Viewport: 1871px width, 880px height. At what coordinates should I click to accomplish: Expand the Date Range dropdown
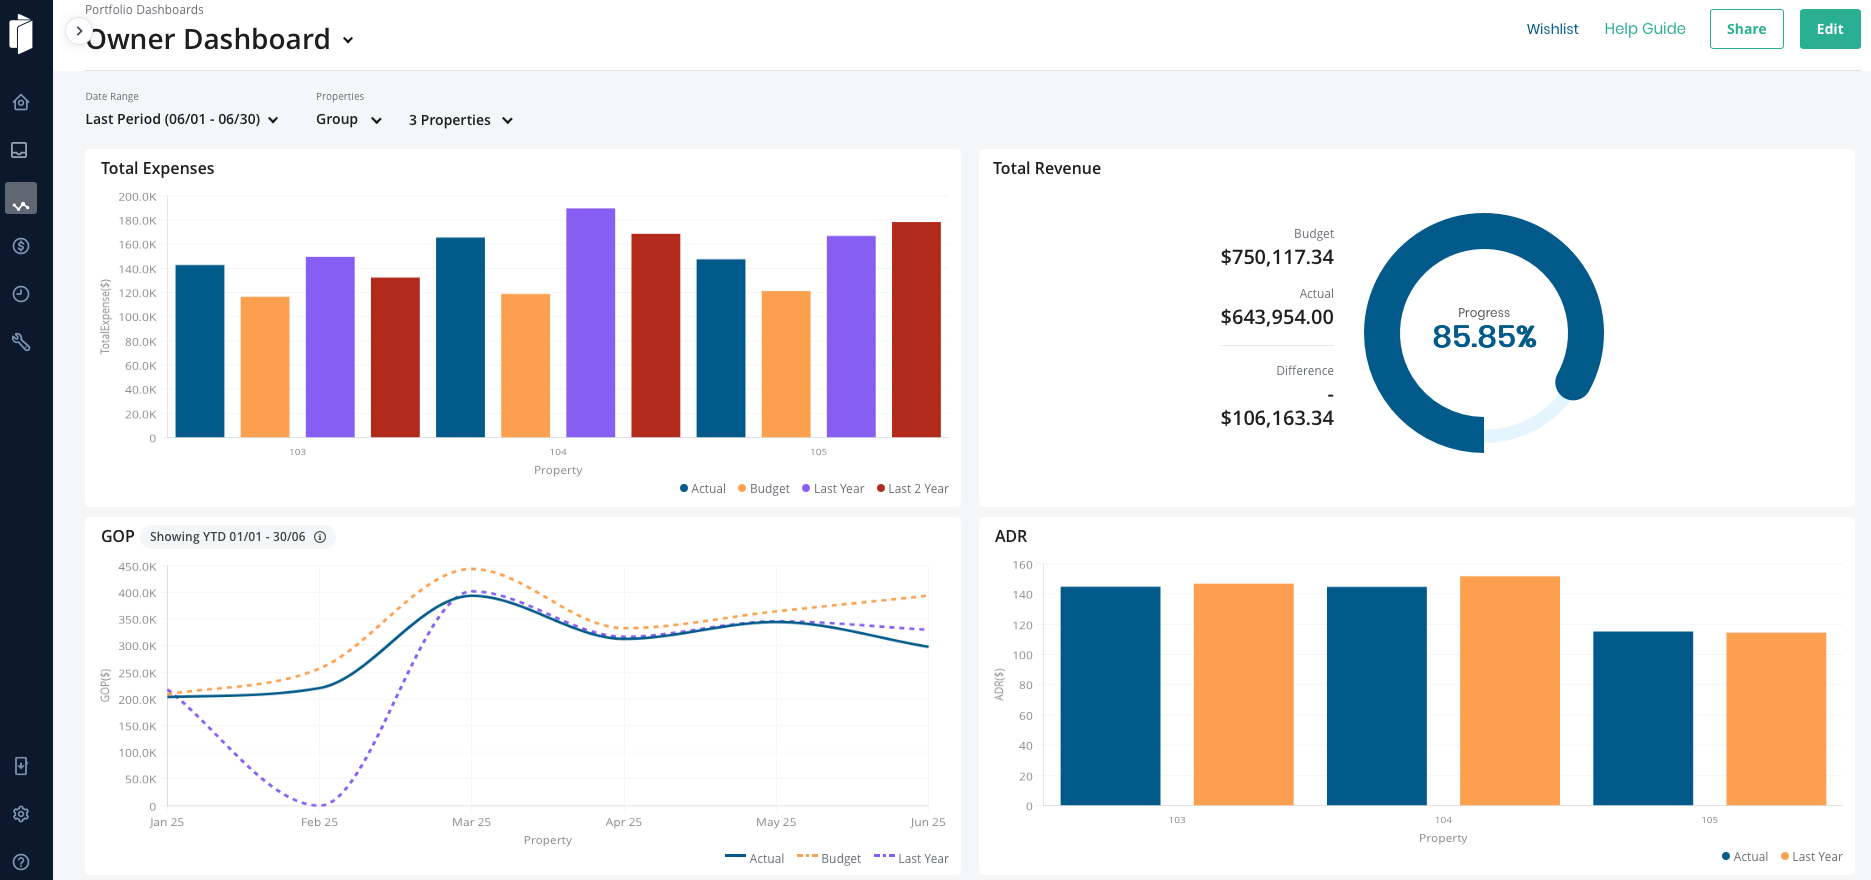[182, 119]
